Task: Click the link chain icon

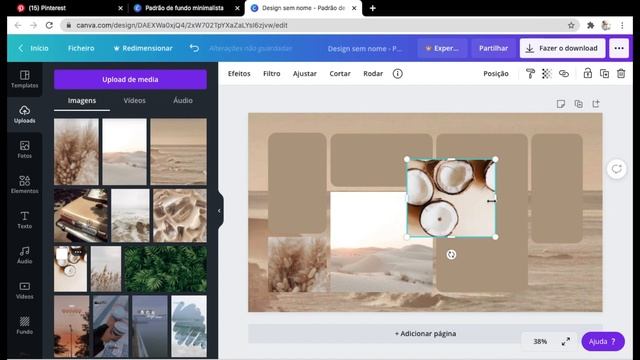Action: [x=564, y=73]
